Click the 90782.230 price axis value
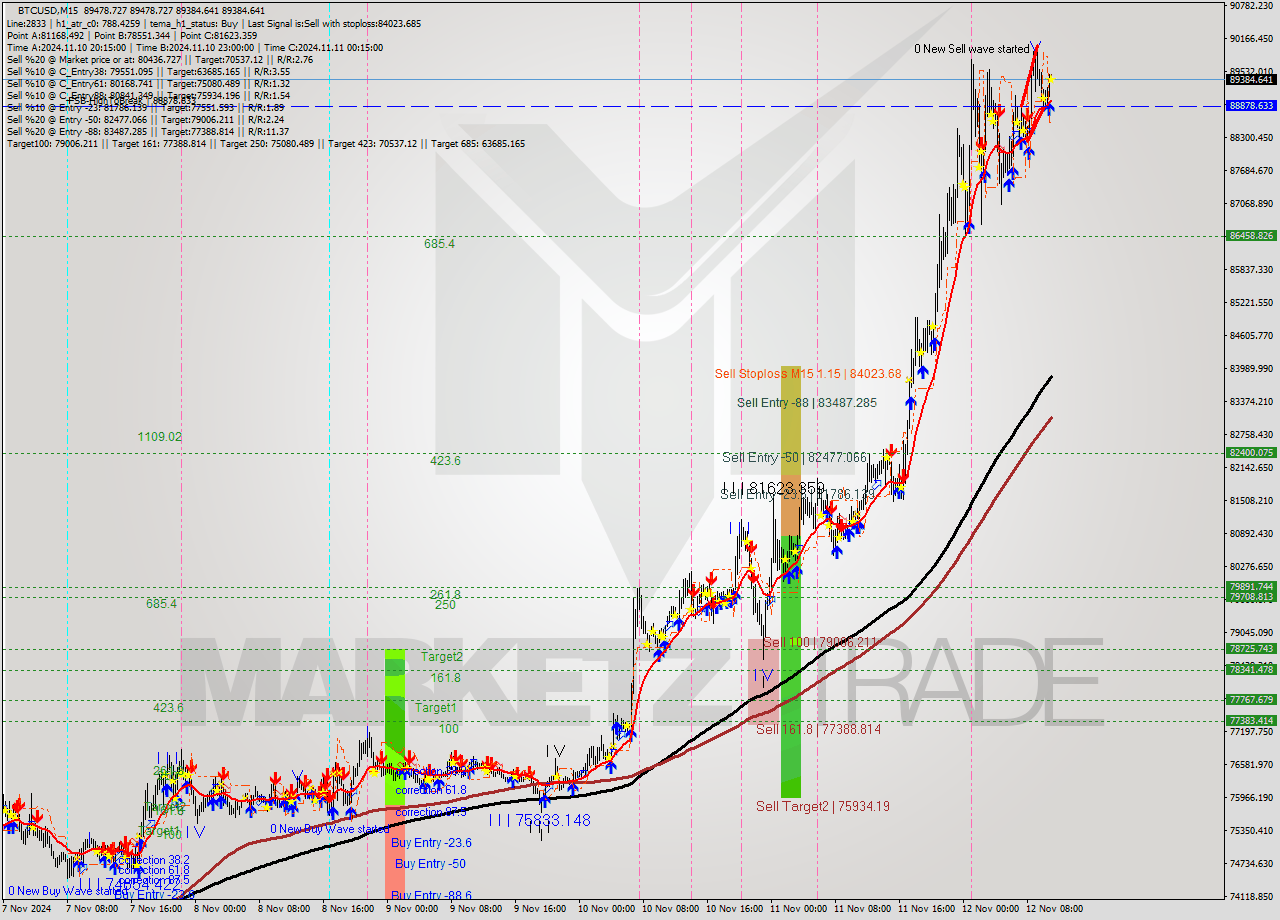Image resolution: width=1280 pixels, height=920 pixels. click(1250, 6)
